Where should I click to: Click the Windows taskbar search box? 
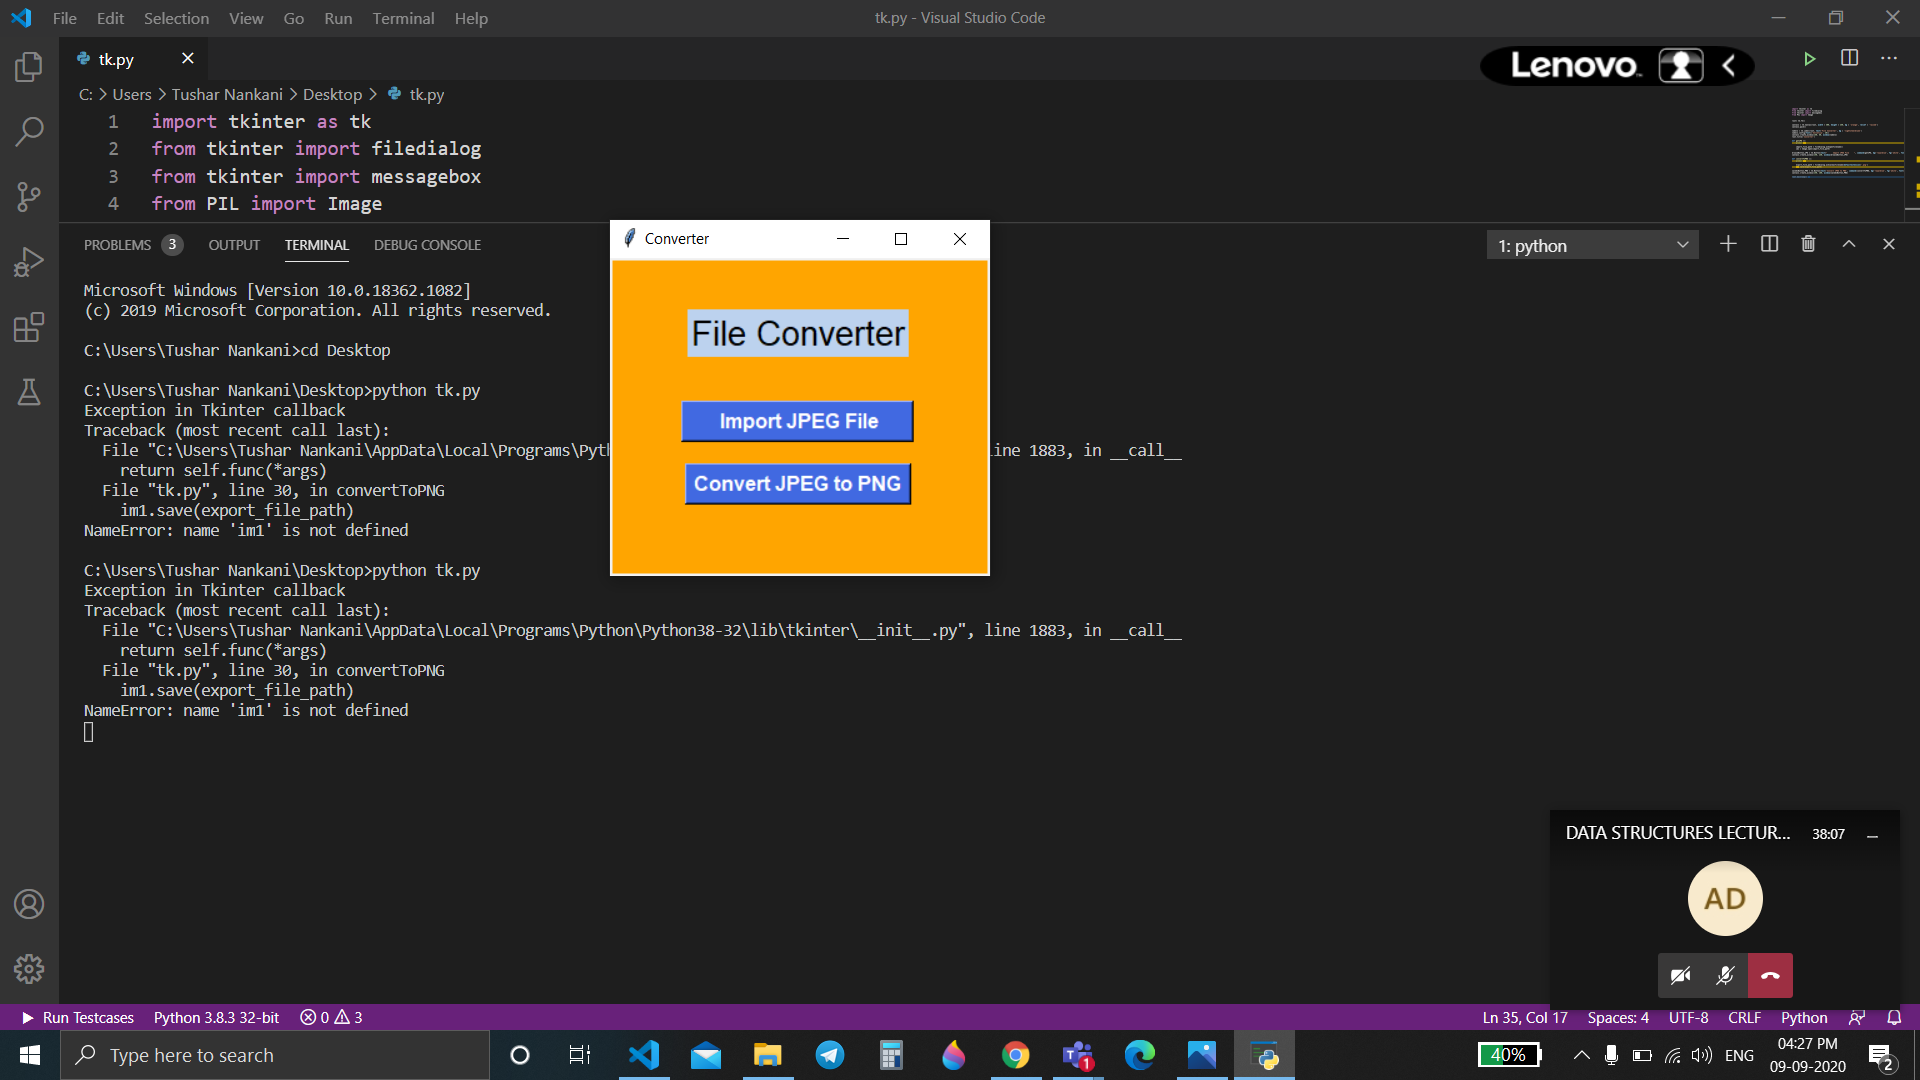275,1055
